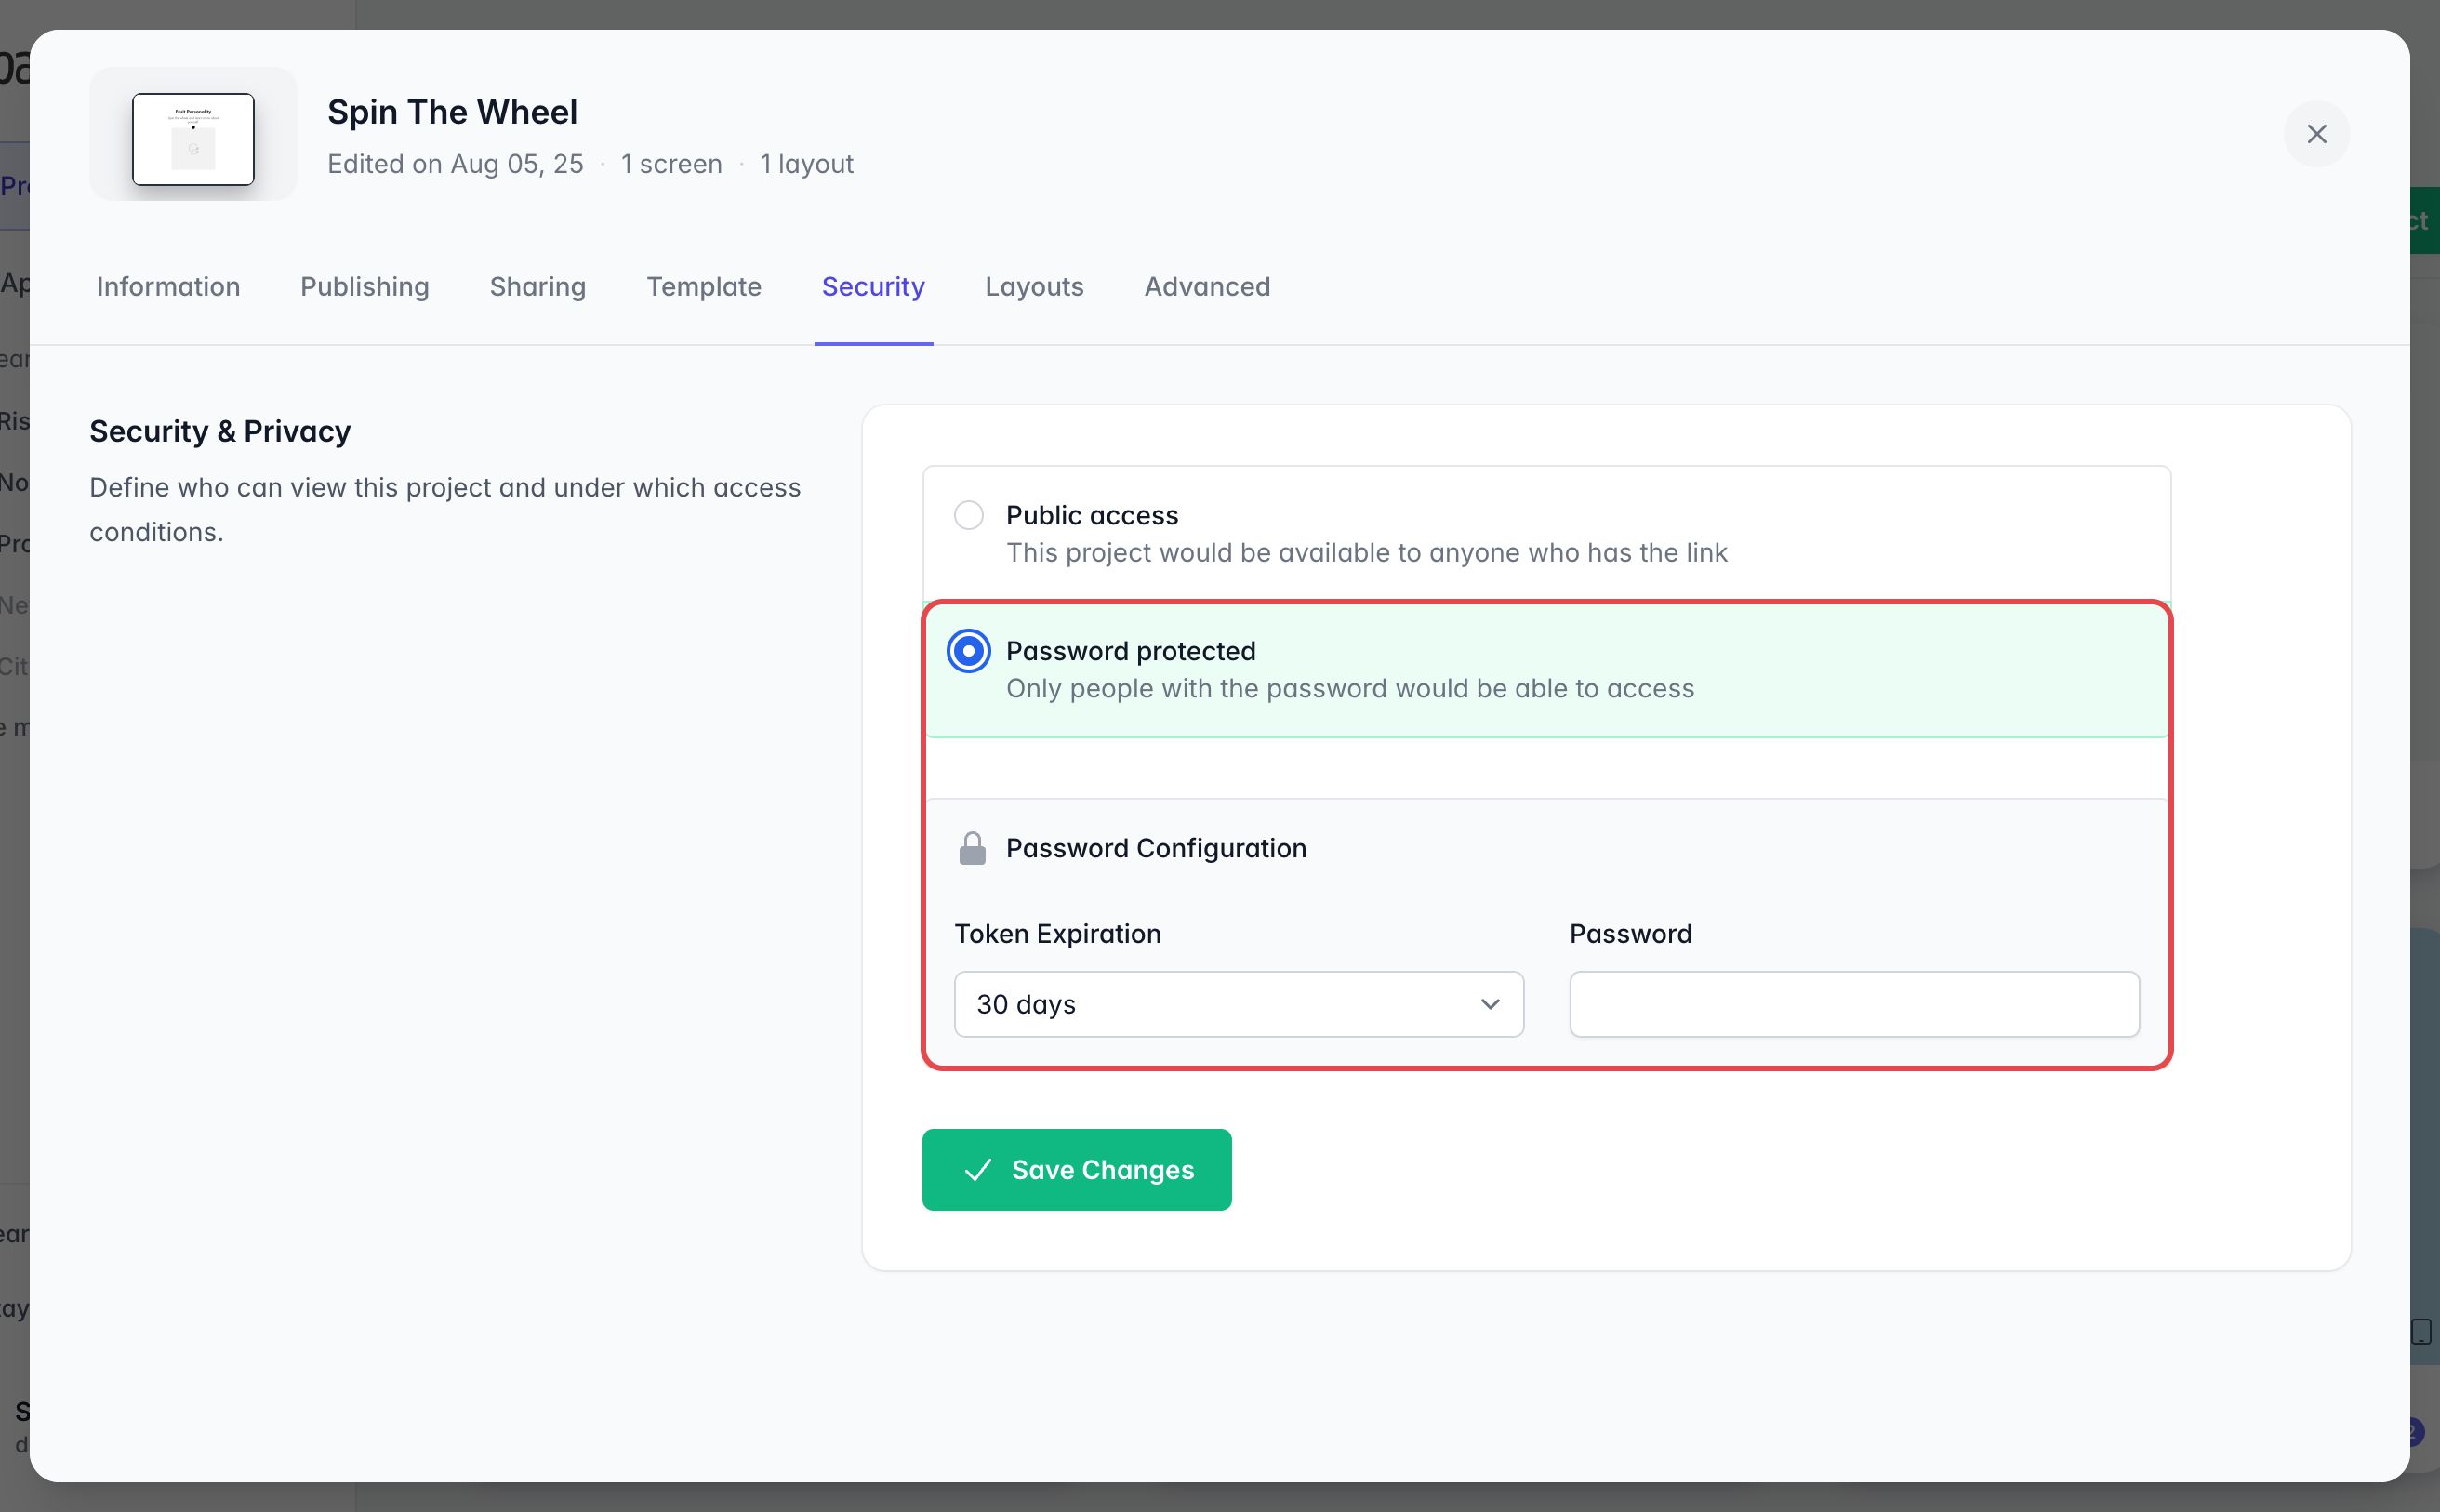This screenshot has height=1512, width=2440.
Task: Click the Security & Privacy heading
Action: [x=220, y=431]
